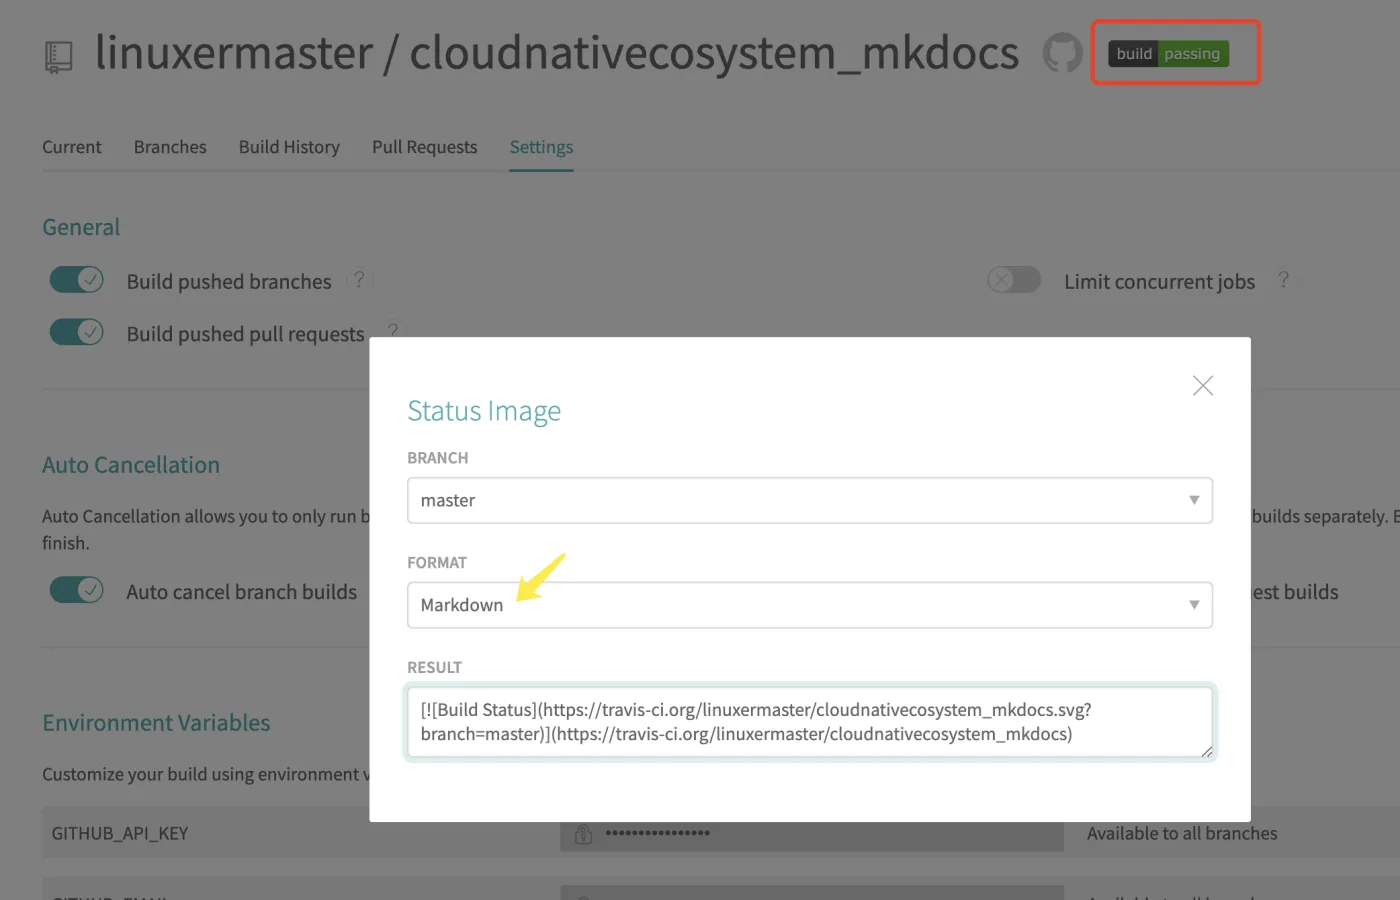This screenshot has width=1400, height=900.
Task: Click the Environment Variables section heading
Action: pyautogui.click(x=156, y=723)
